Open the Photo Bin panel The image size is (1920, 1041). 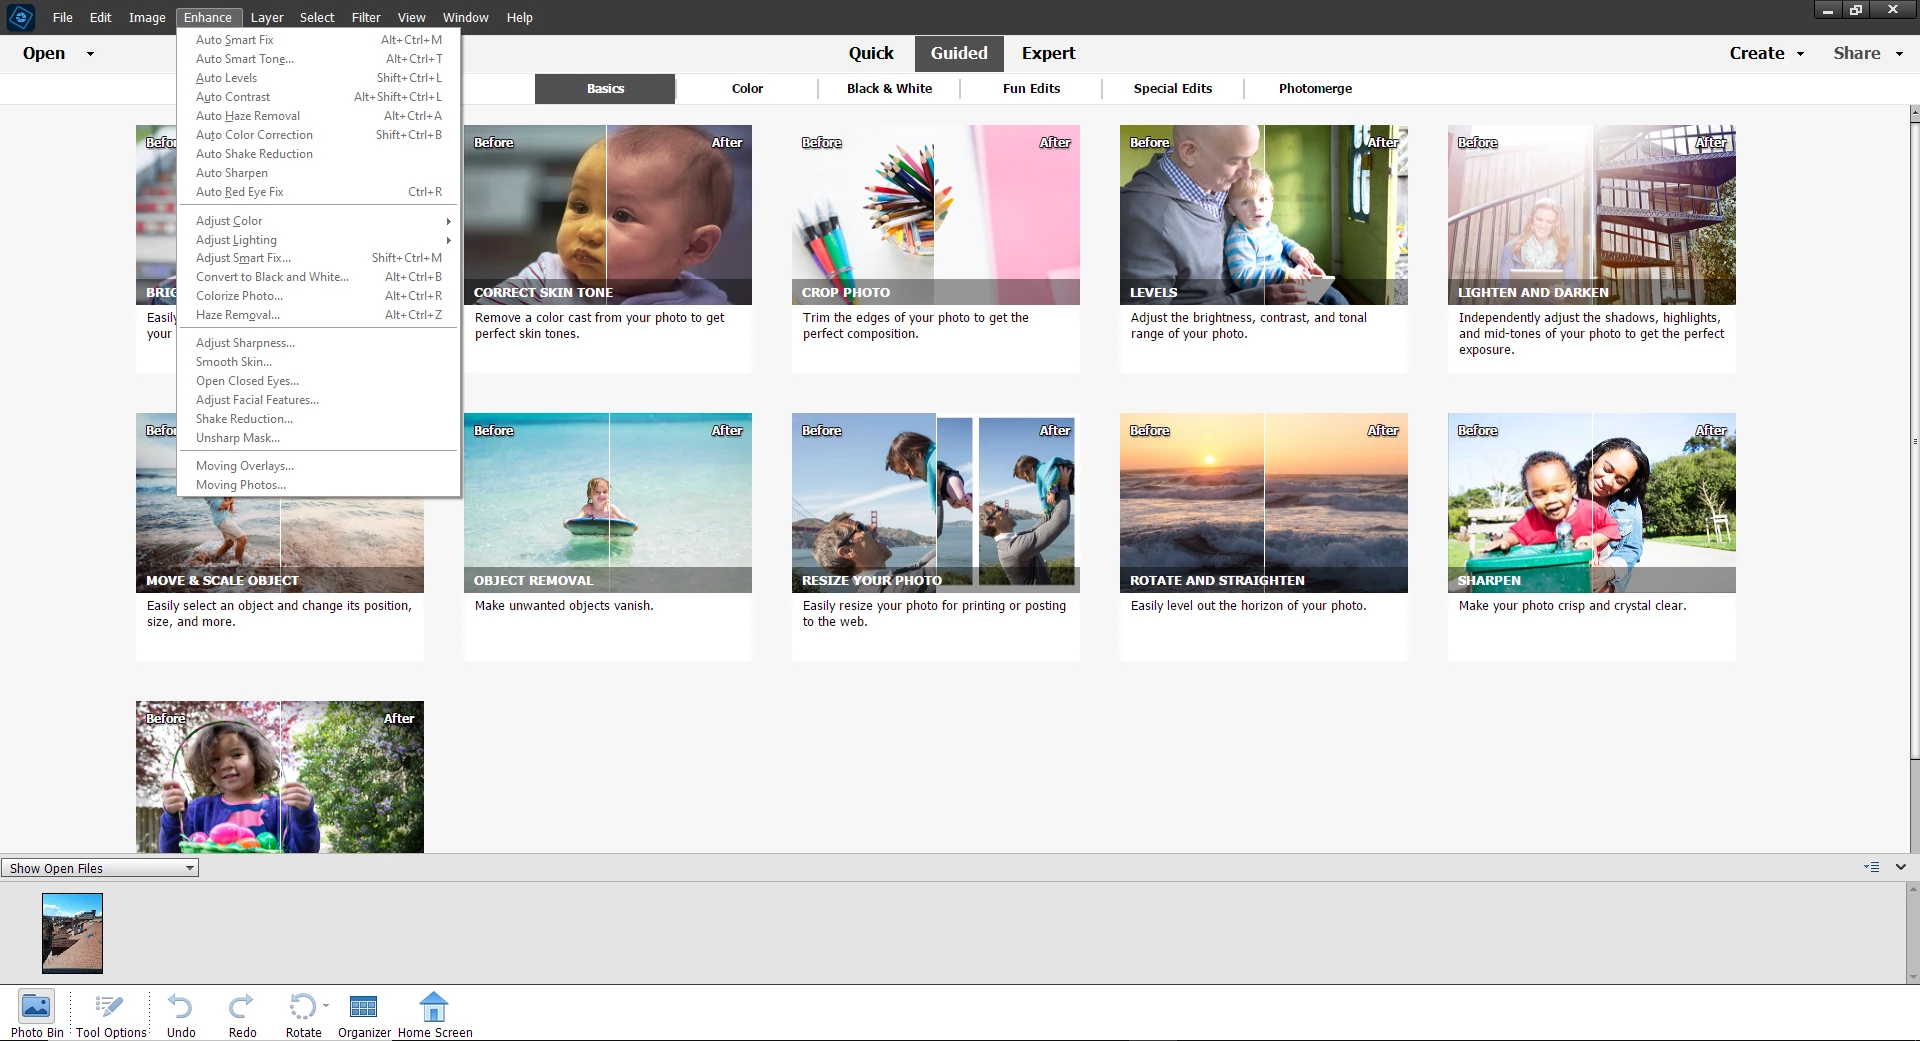37,1014
